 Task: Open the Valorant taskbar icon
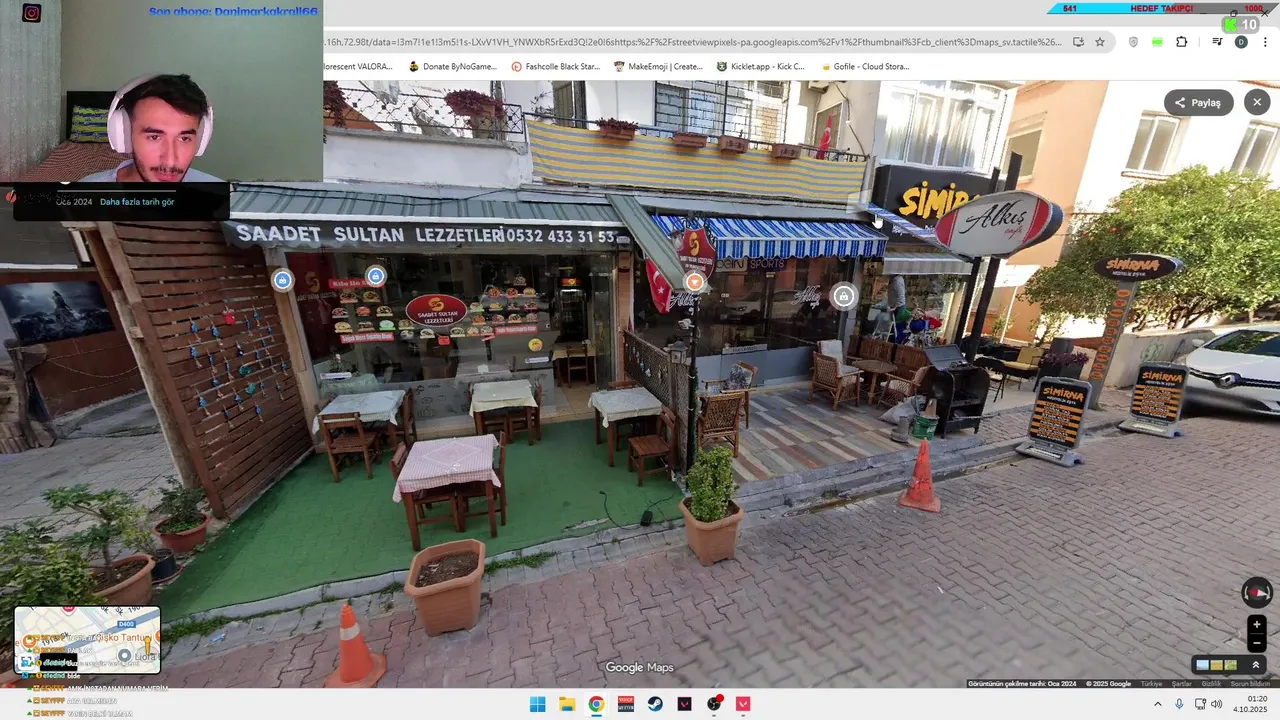point(685,704)
